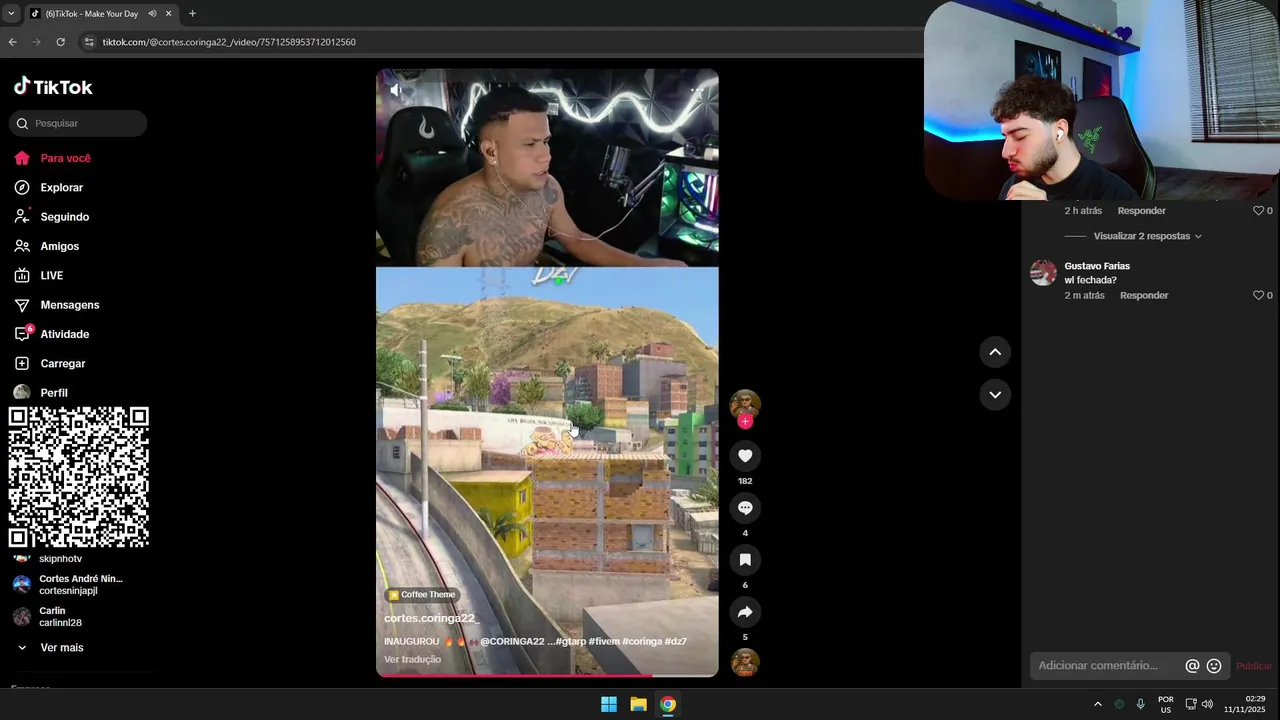Open File Explorer from taskbar
Viewport: 1280px width, 720px height.
click(x=638, y=704)
